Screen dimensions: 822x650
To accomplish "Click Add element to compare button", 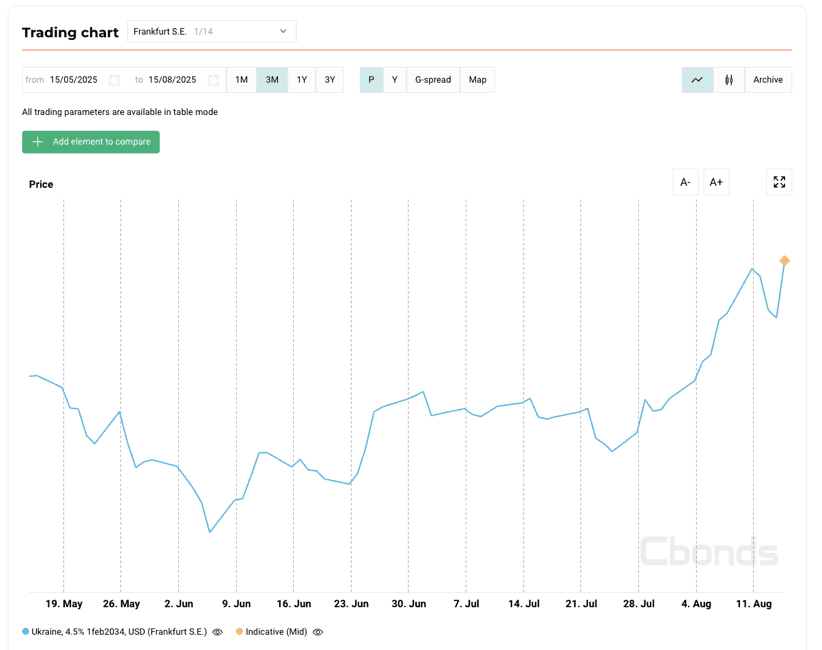I will pos(91,142).
